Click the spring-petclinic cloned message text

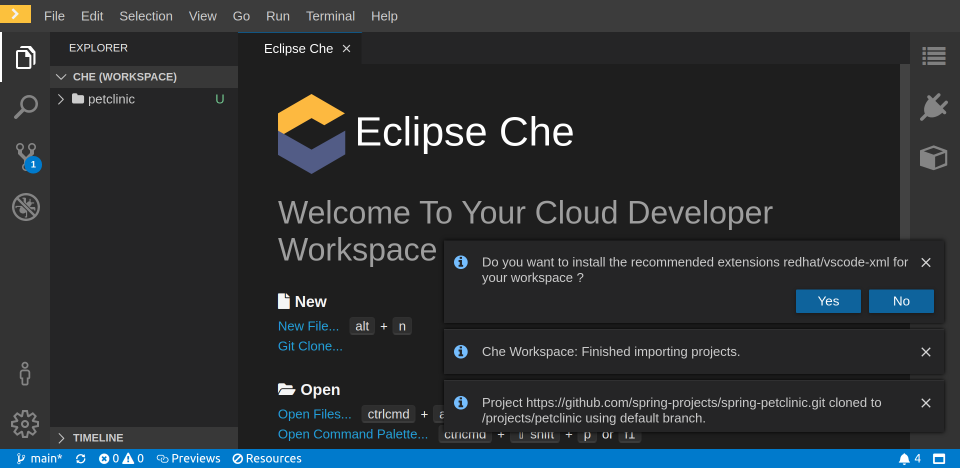point(681,410)
